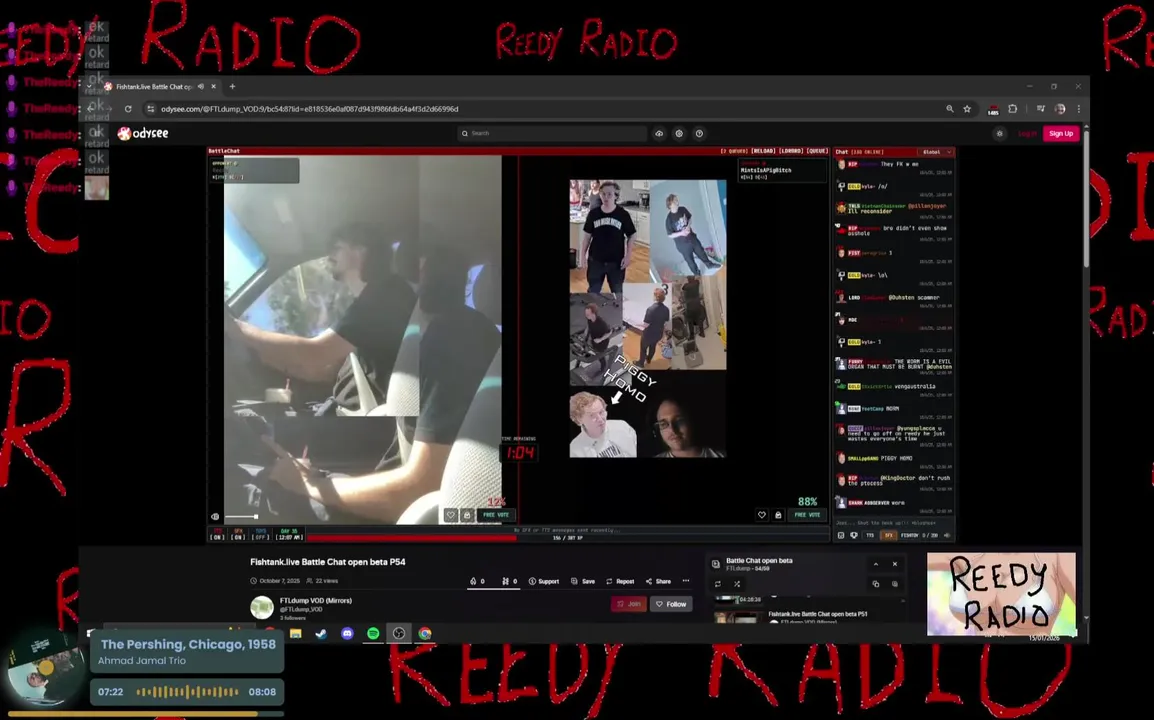This screenshot has width=1154, height=720.
Task: Click [RELOAD] in BattleChat header
Action: pos(762,151)
